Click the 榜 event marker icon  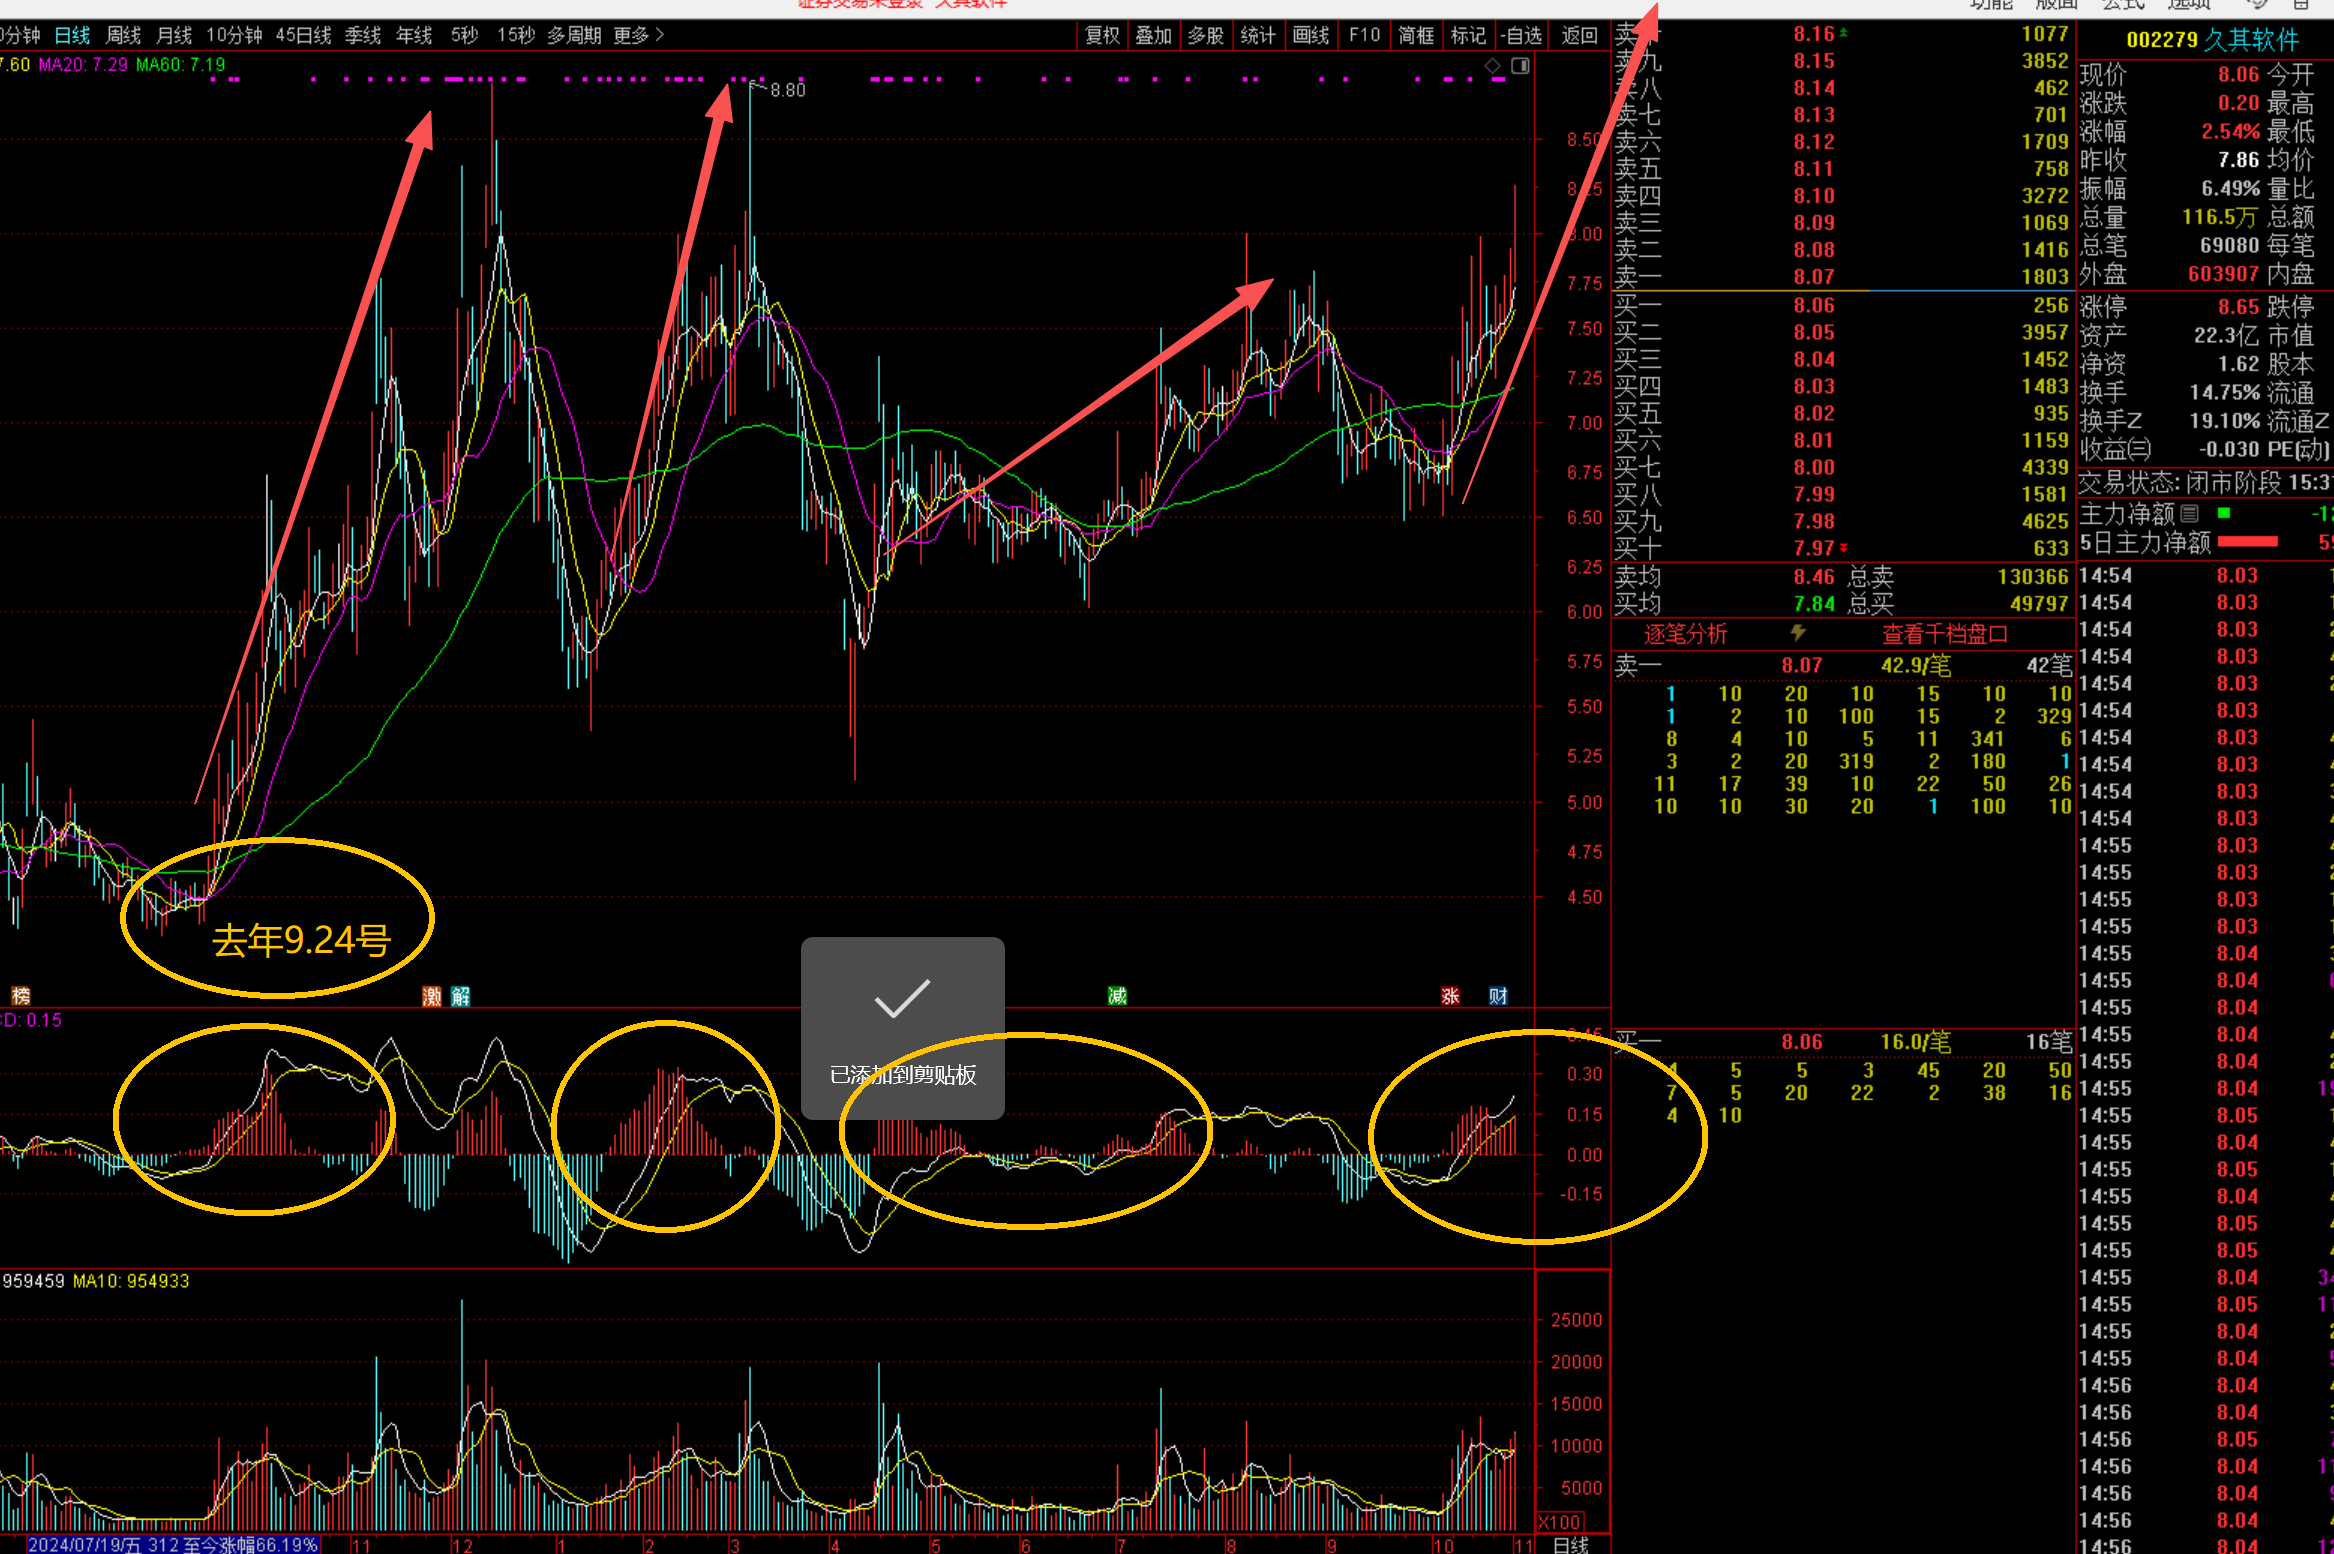pos(21,996)
